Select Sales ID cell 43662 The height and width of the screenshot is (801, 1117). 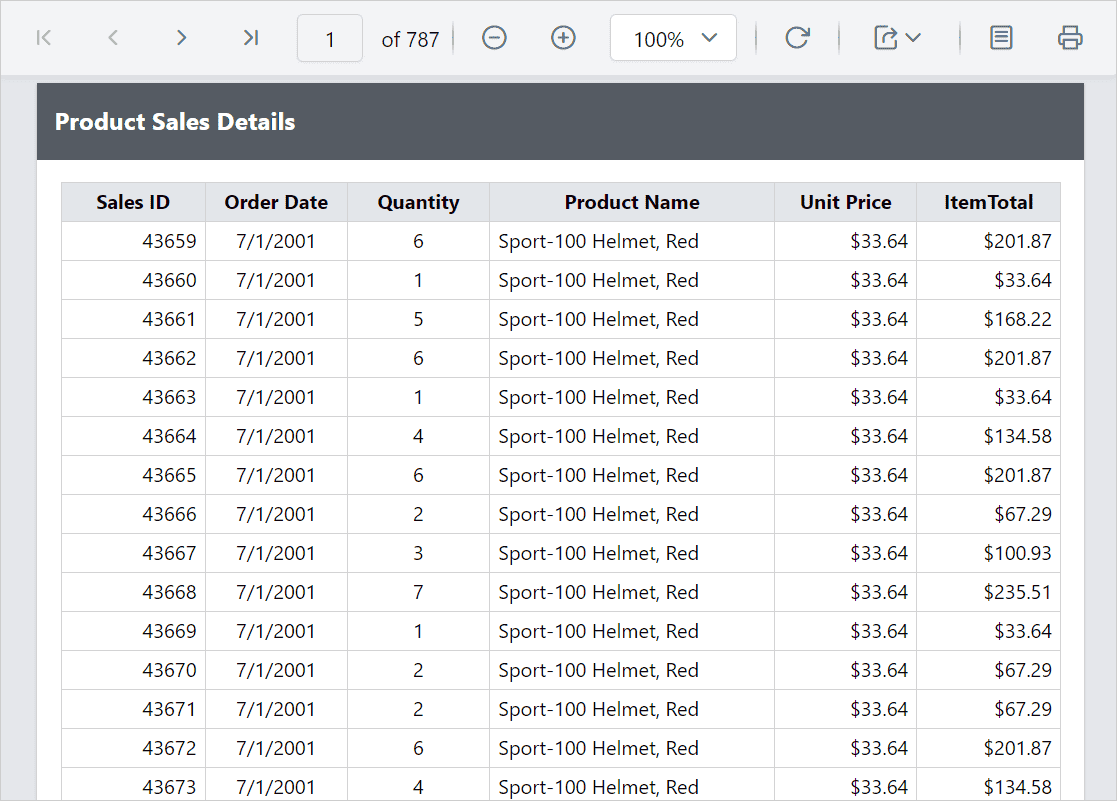point(133,358)
